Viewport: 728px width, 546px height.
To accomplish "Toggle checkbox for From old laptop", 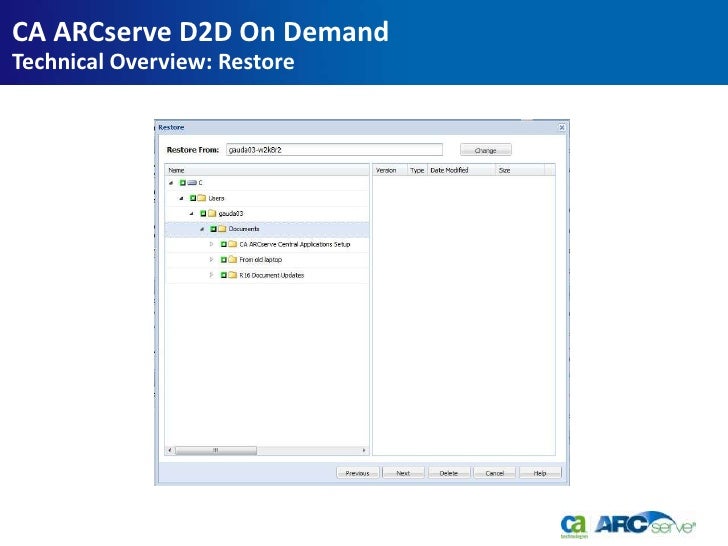I will pyautogui.click(x=224, y=260).
